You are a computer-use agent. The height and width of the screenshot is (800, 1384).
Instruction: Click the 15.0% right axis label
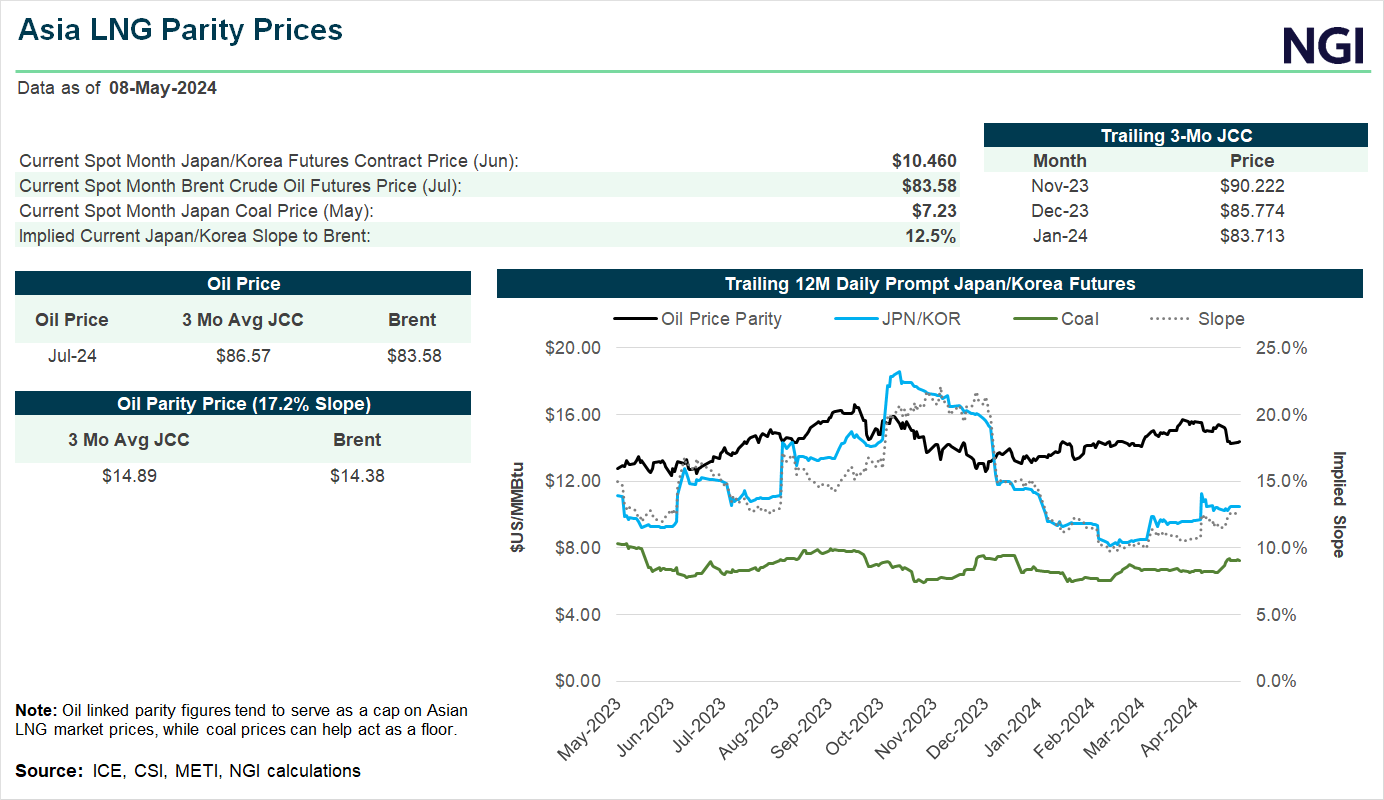pos(1280,481)
